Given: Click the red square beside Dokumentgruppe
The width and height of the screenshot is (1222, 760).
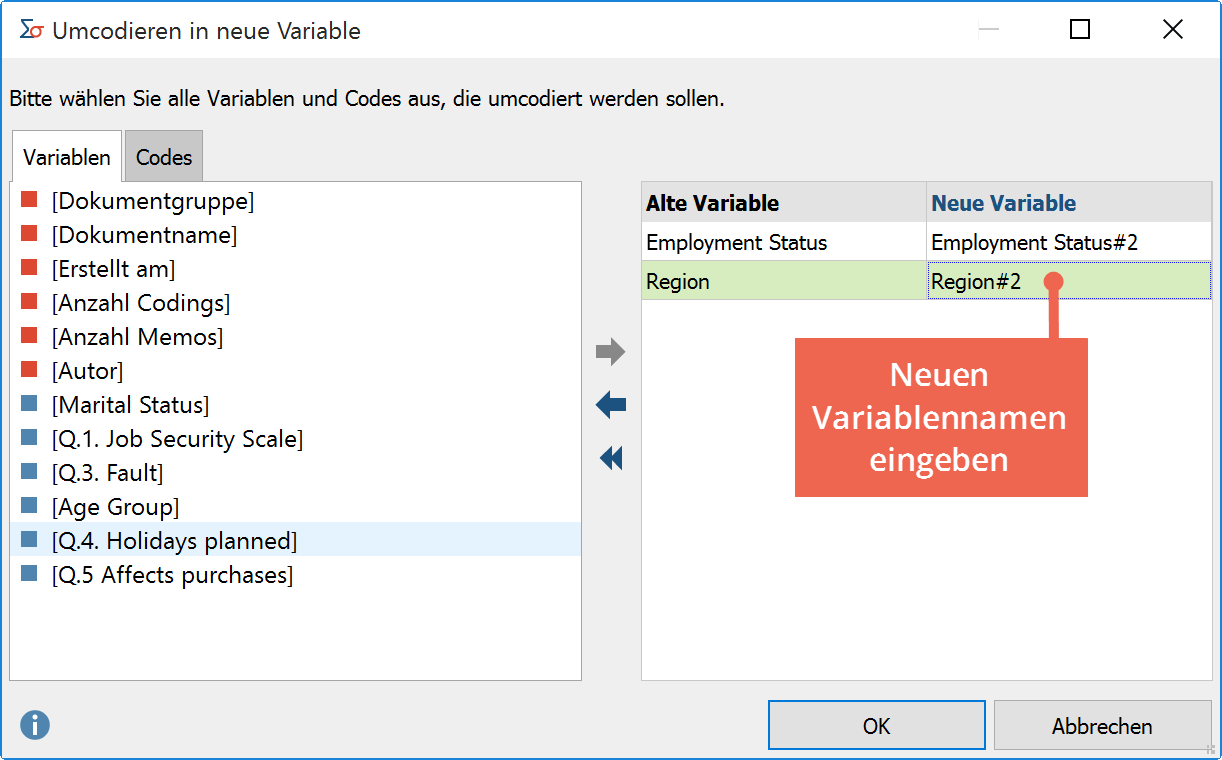Looking at the screenshot, I should tap(29, 201).
